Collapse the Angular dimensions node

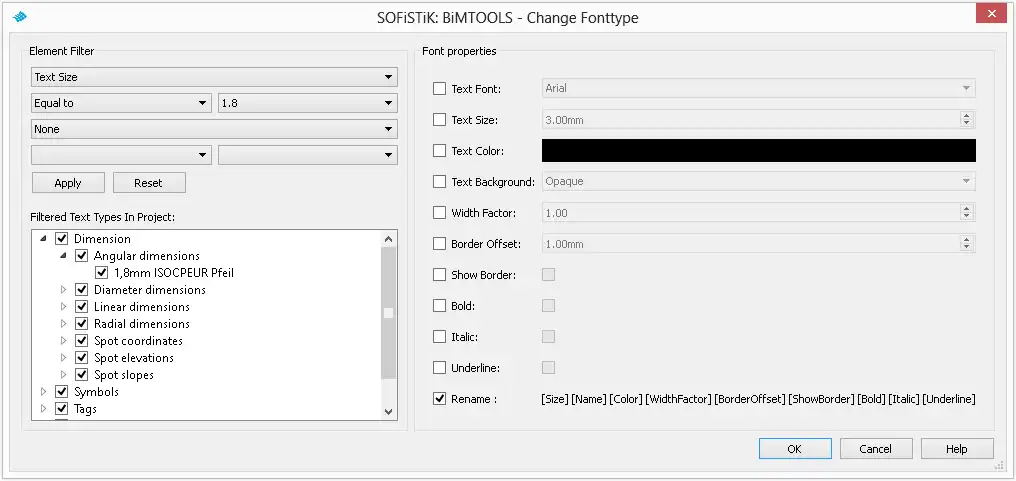click(x=65, y=256)
